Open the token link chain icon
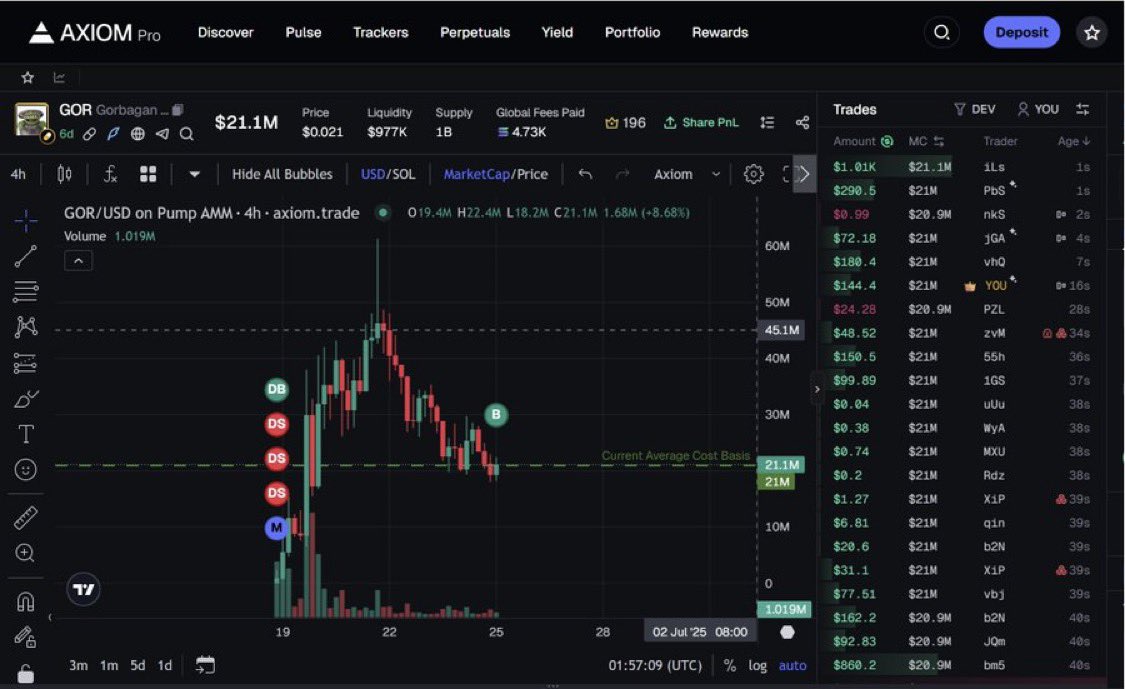Screen dimensions: 1125x689 pyautogui.click(x=89, y=133)
